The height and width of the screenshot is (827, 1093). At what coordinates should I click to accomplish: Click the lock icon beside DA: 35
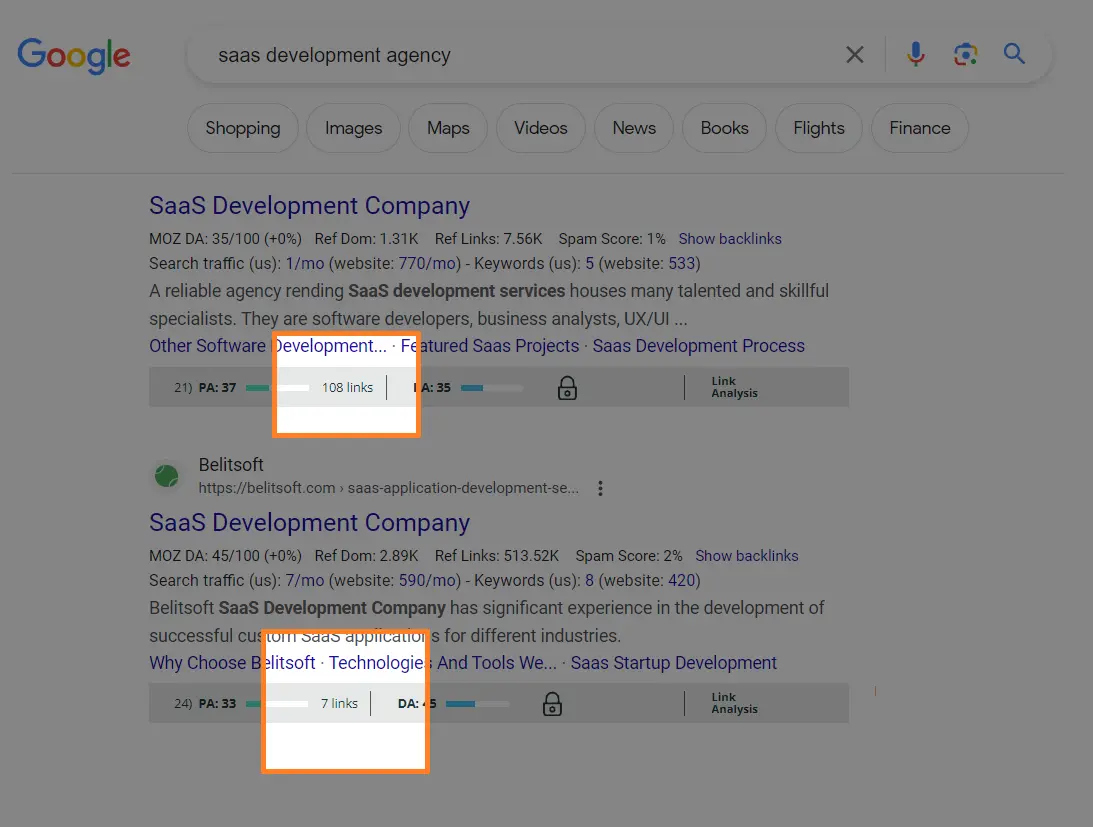[x=567, y=388]
